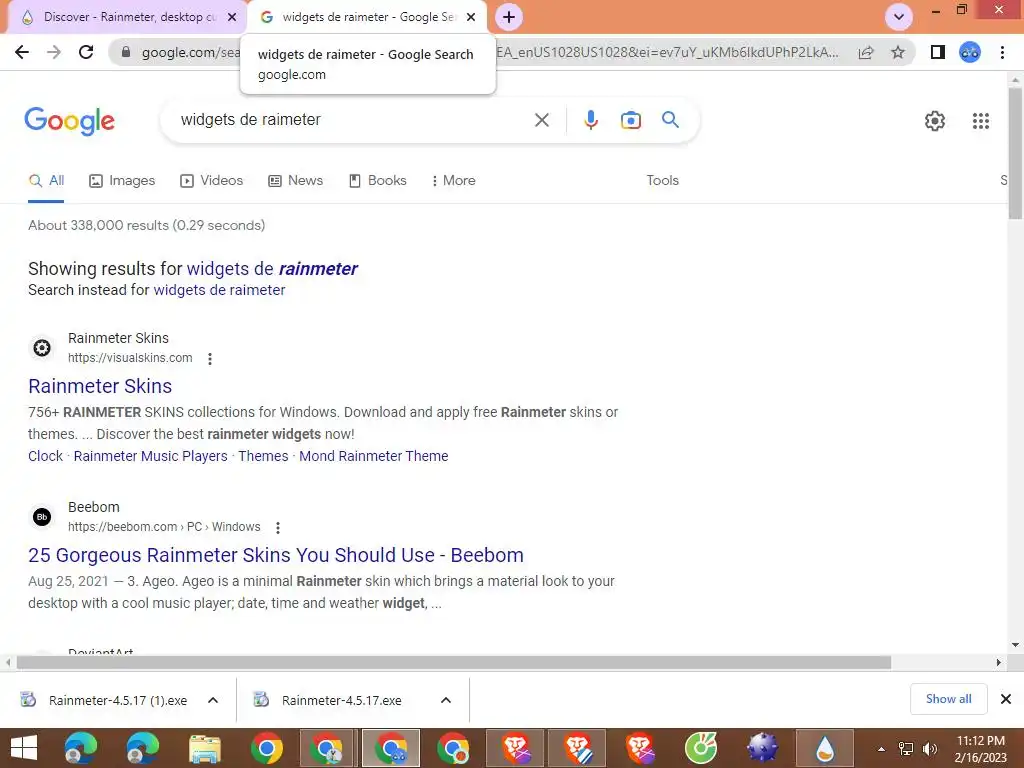
Task: Click the horizontal scrollbar thumb
Action: click(x=454, y=662)
